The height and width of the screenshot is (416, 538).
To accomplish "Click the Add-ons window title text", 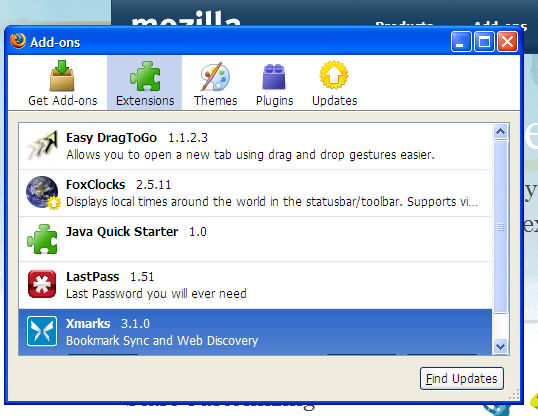I will [55, 43].
